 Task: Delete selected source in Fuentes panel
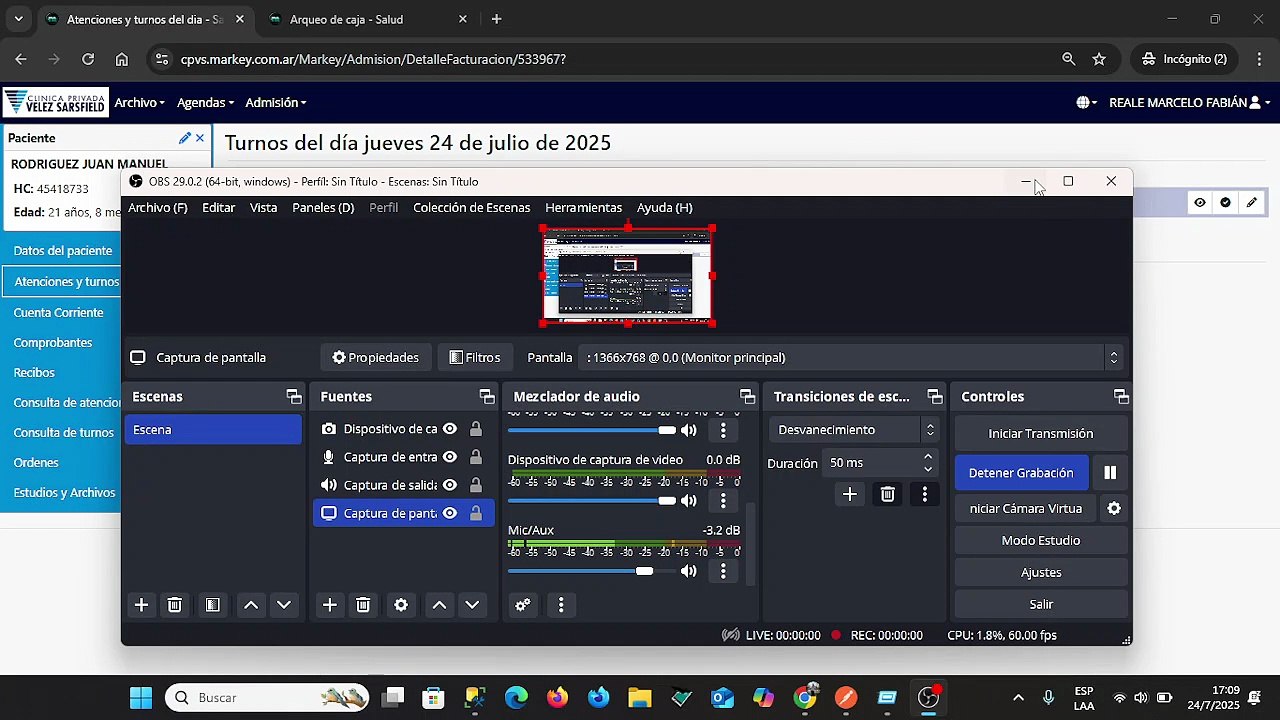363,605
